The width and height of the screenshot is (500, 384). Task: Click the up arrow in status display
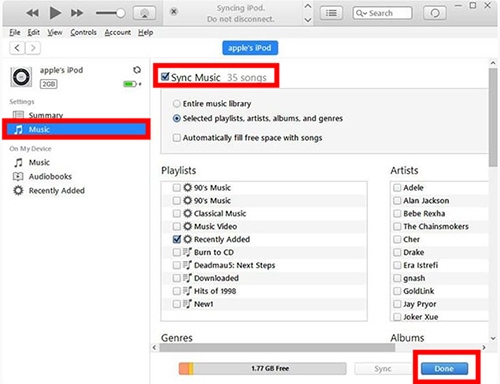pyautogui.click(x=308, y=6)
